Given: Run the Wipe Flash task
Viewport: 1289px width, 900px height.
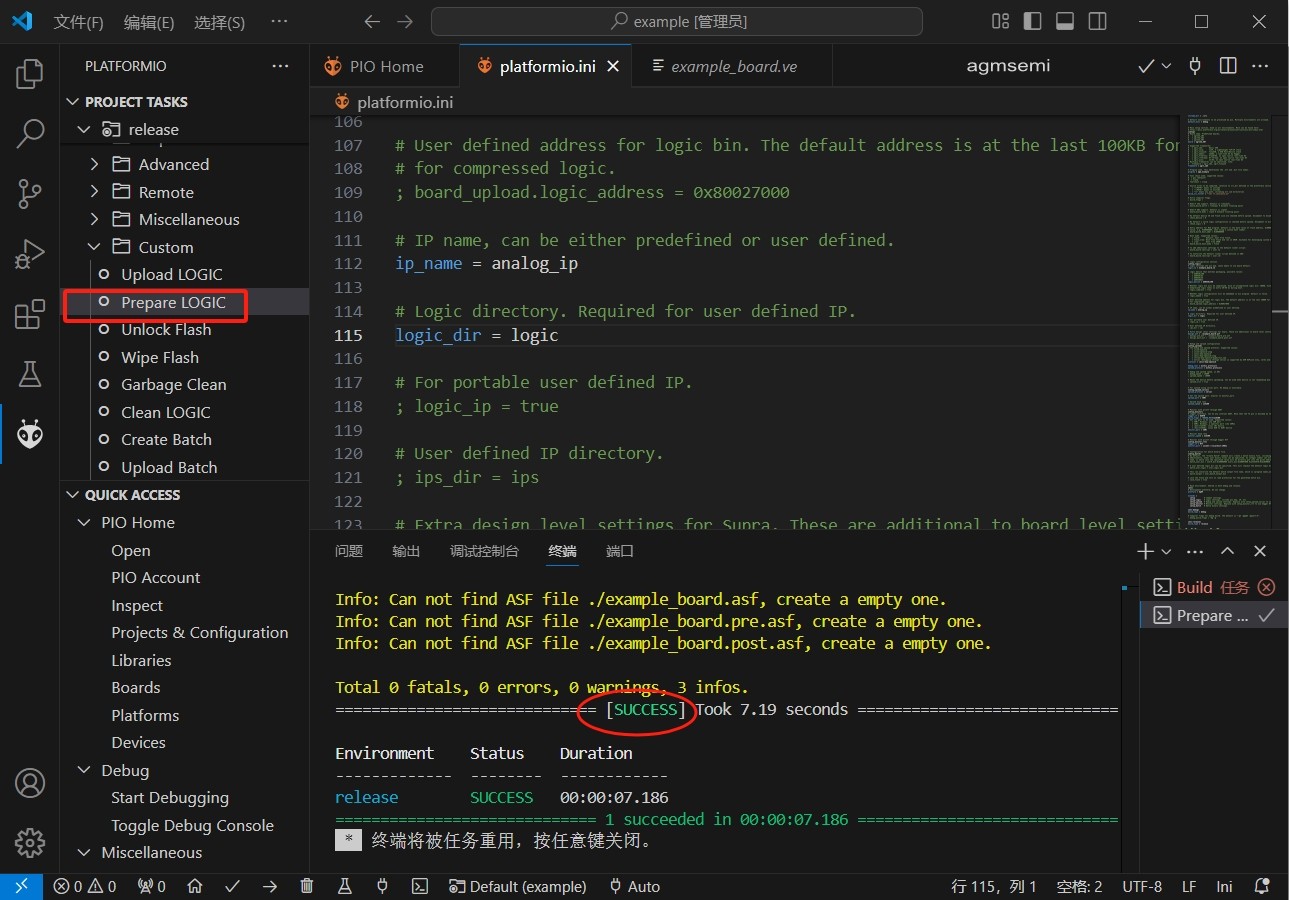Looking at the screenshot, I should coord(160,357).
